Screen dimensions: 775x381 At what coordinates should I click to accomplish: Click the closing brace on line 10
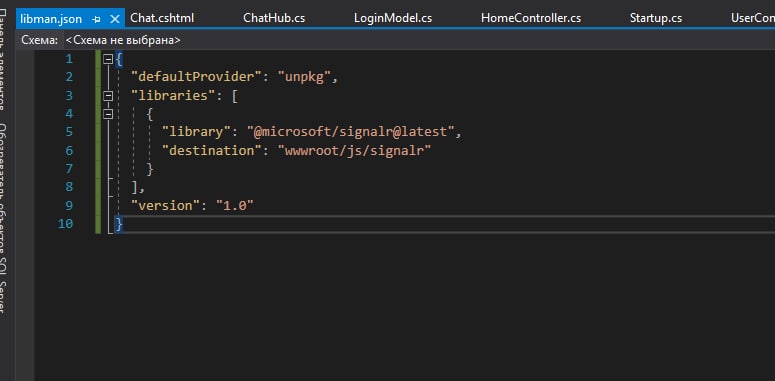(119, 224)
